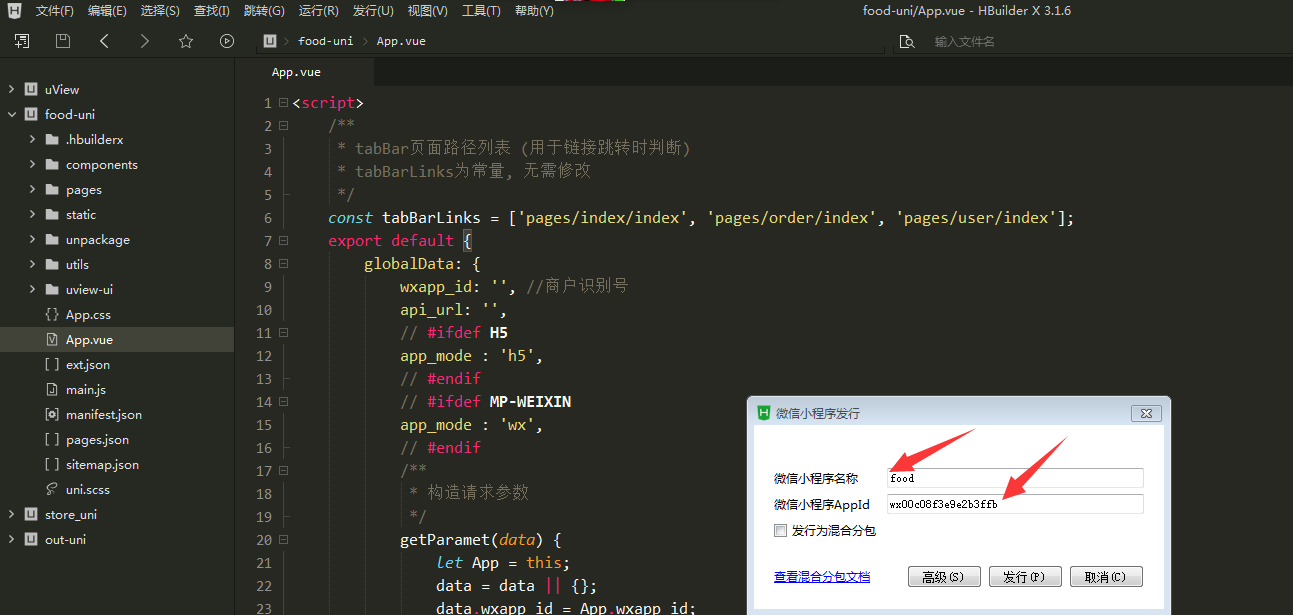Screen dimensions: 1293x615
Task: Click the components folder icon
Action: coord(52,164)
